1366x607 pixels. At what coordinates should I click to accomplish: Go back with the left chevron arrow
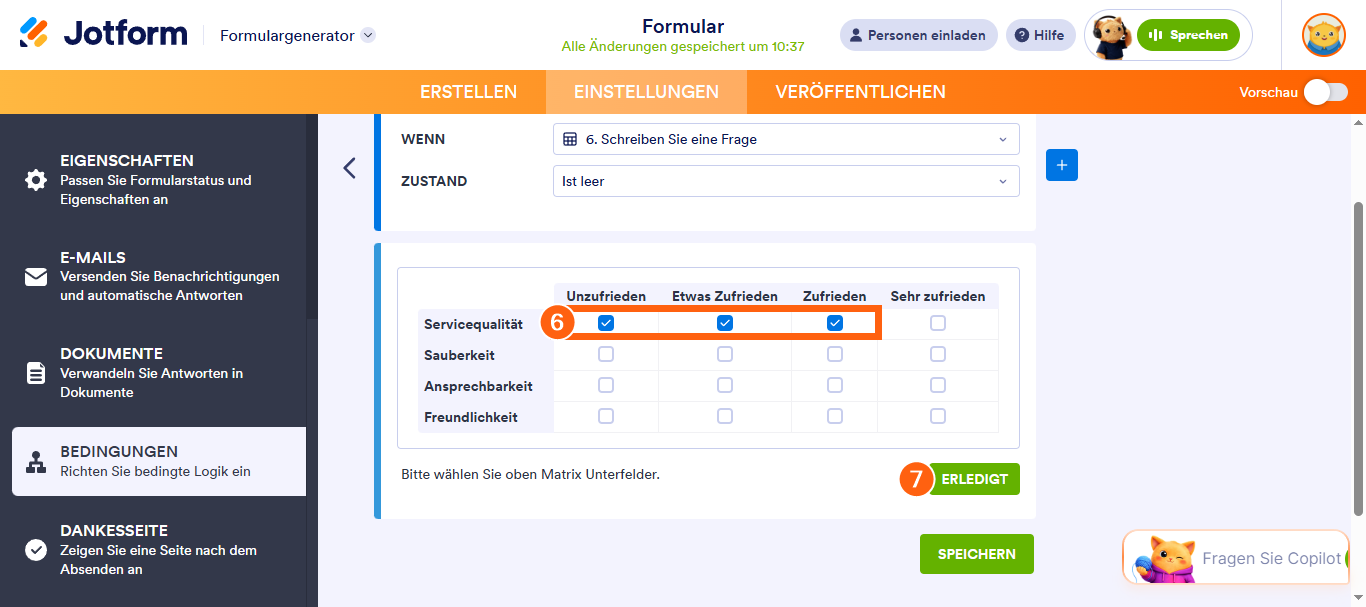coord(349,168)
